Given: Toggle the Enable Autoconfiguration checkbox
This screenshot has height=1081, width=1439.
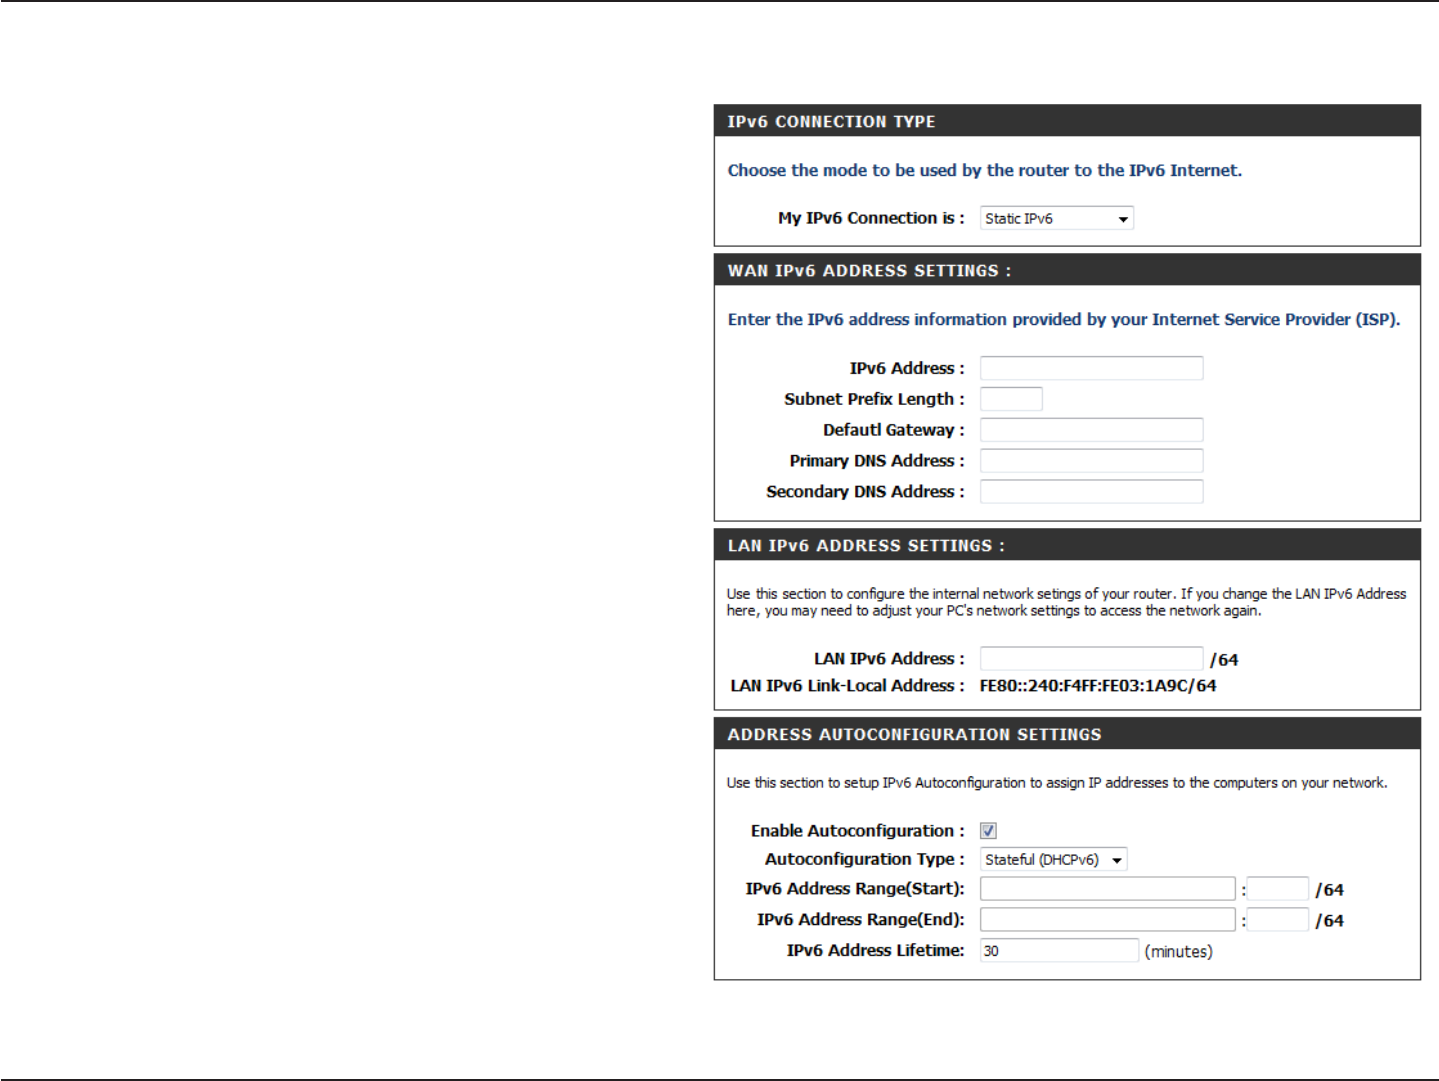Looking at the screenshot, I should [988, 830].
